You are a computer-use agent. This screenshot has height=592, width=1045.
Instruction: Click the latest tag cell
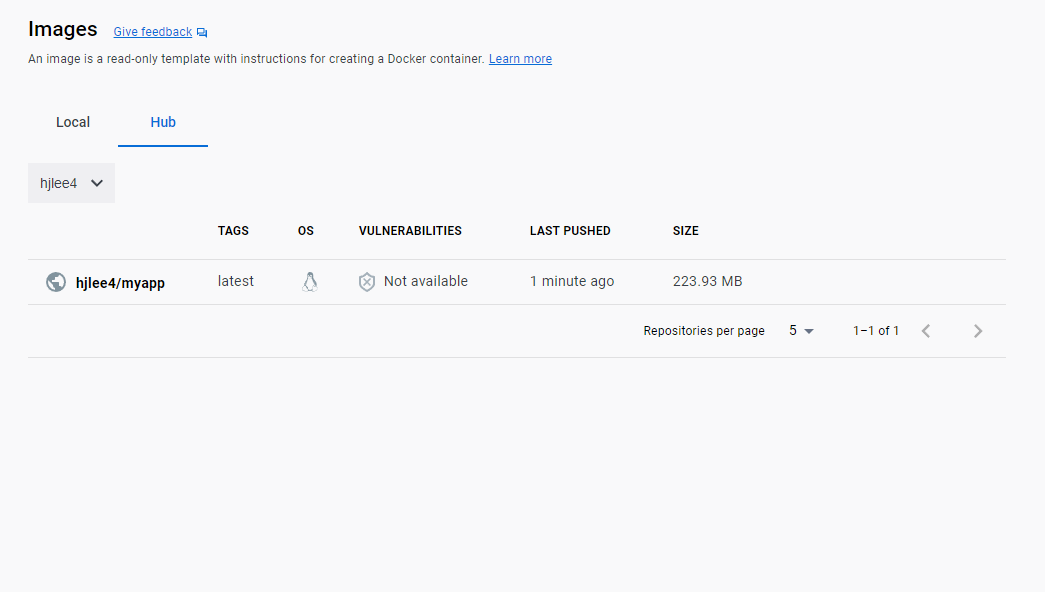coord(235,281)
